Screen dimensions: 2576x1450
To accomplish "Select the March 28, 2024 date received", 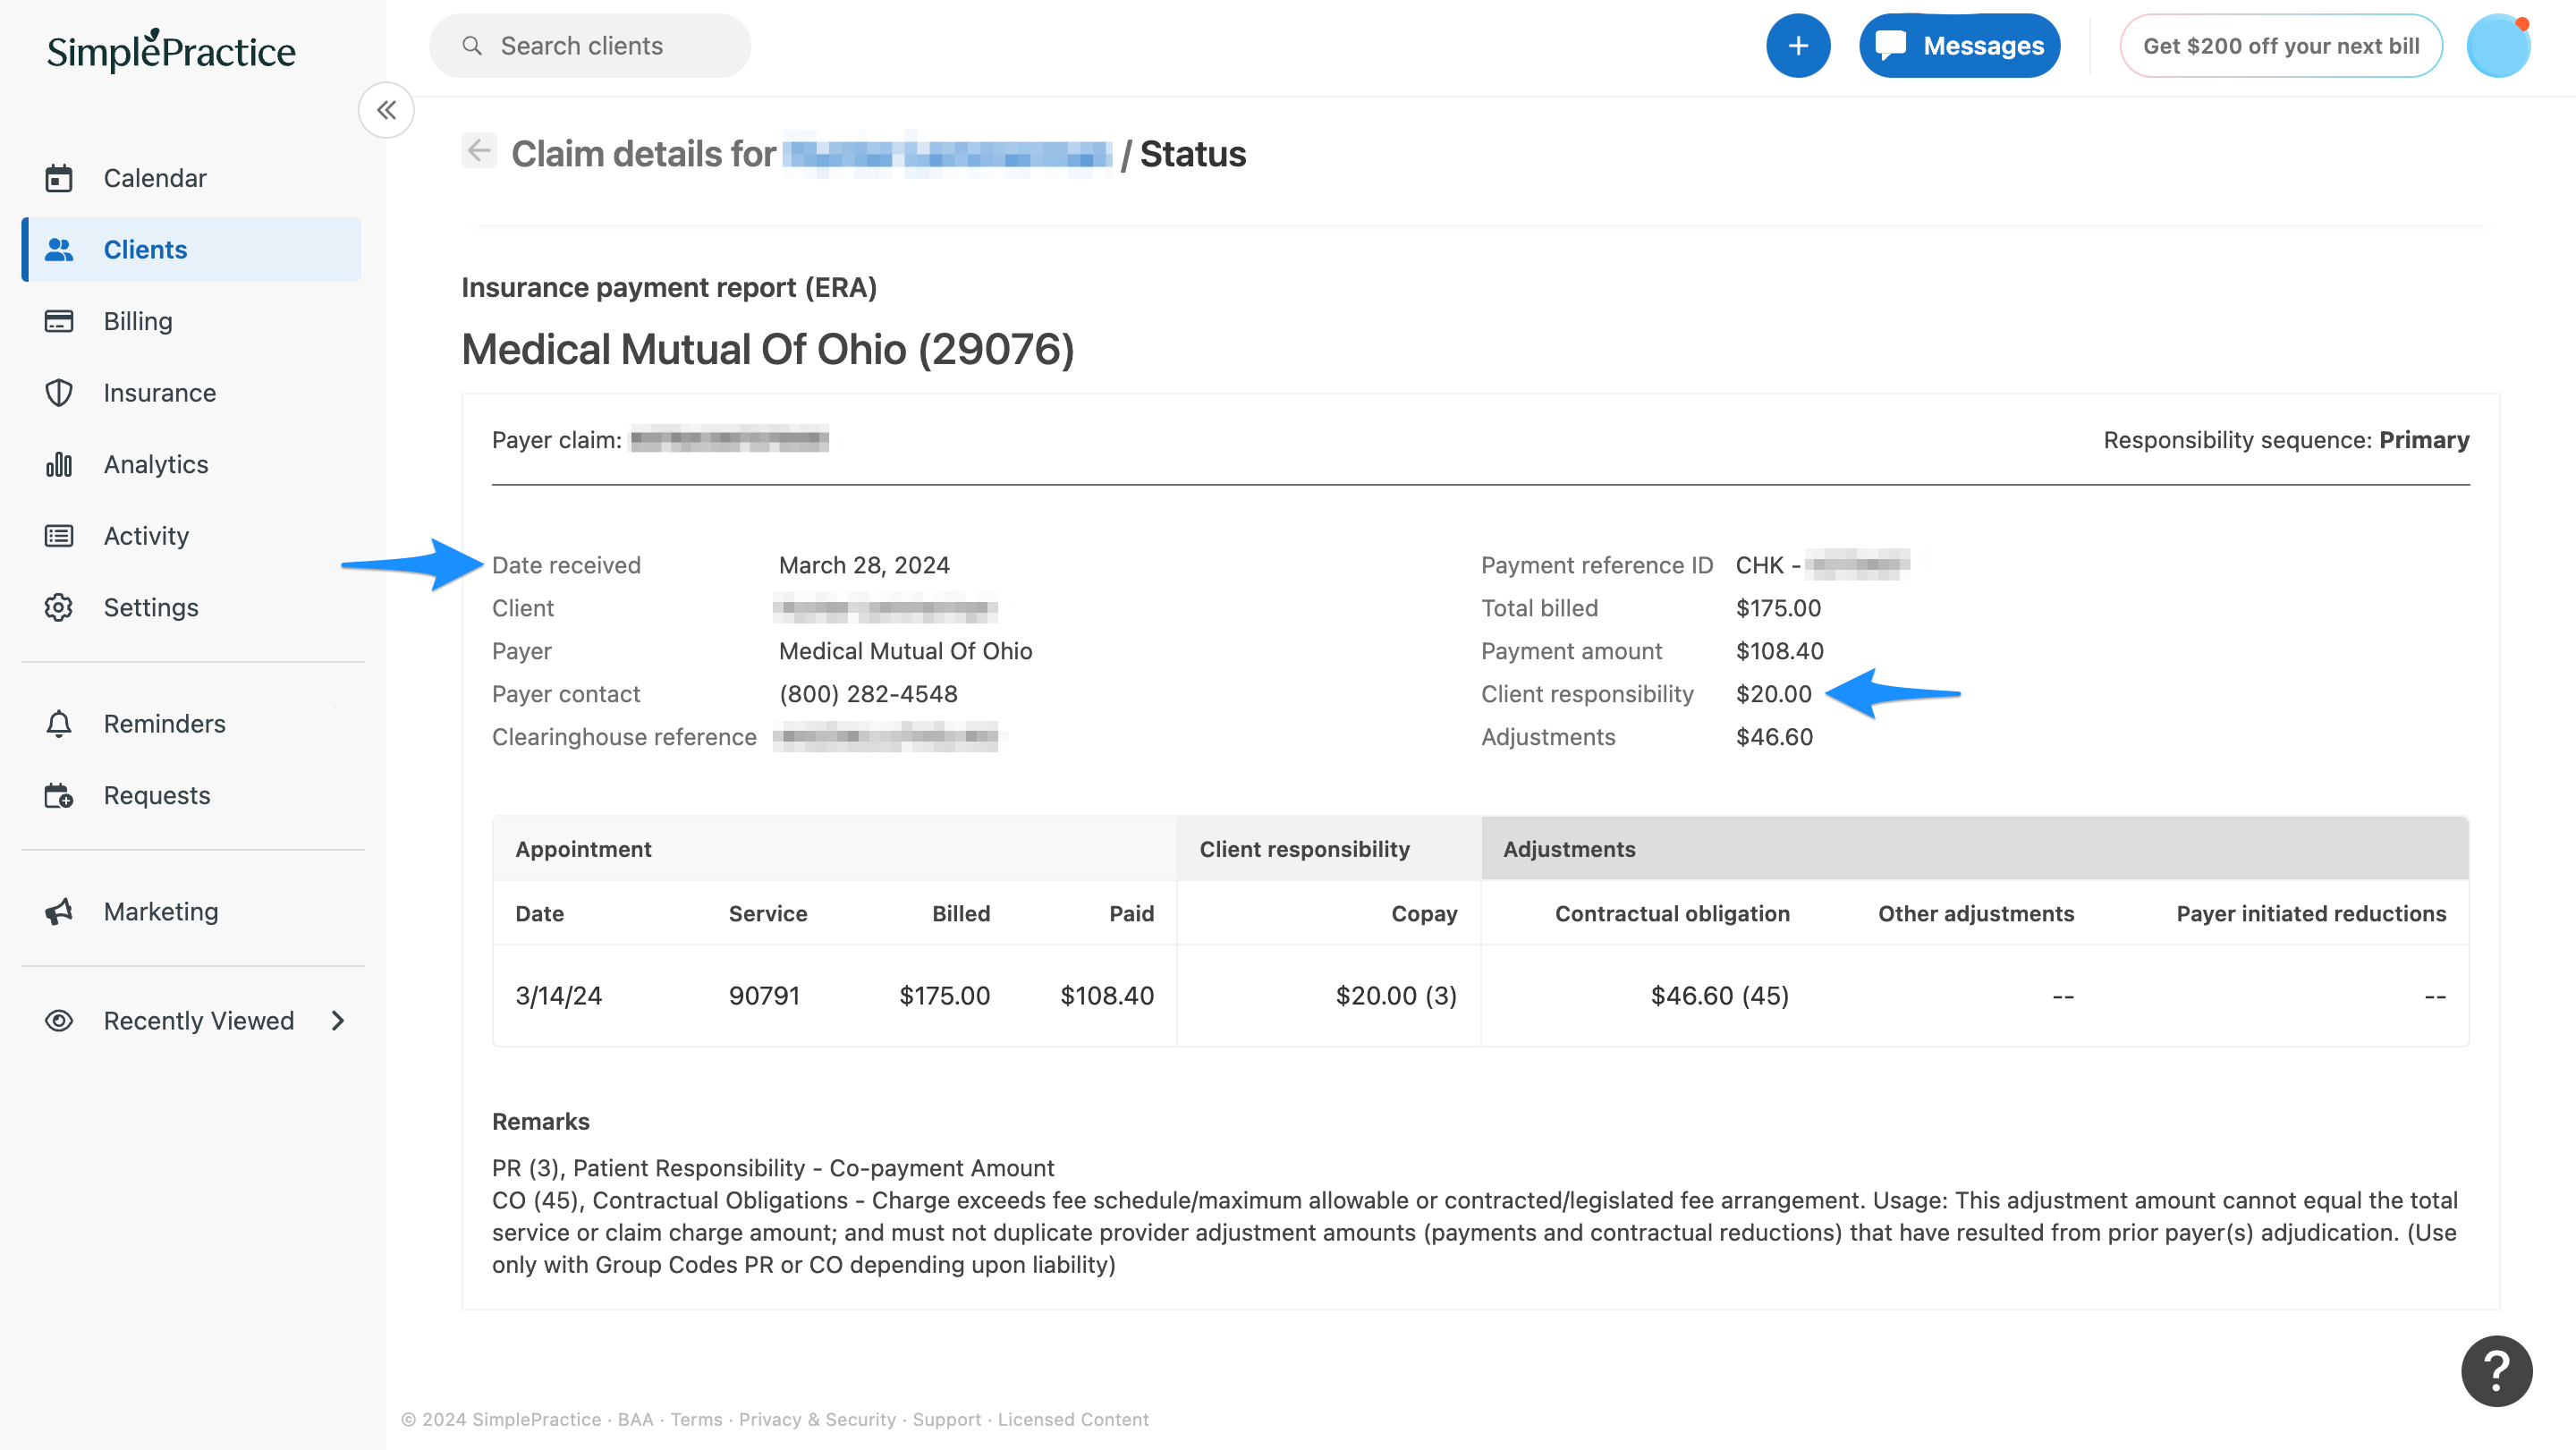I will tap(864, 565).
